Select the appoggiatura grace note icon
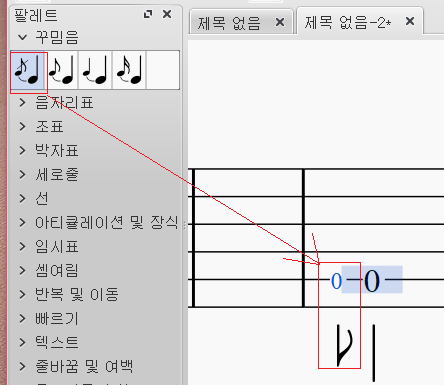 pyautogui.click(x=61, y=70)
